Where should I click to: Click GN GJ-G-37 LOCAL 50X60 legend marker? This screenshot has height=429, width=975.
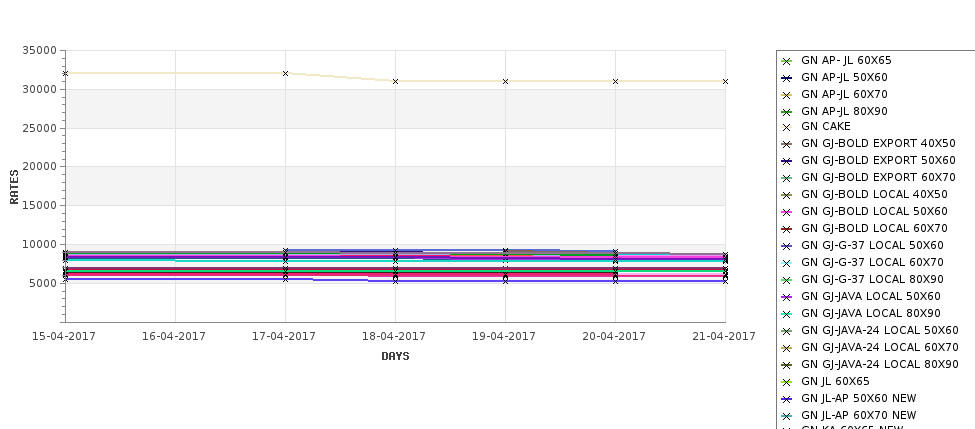pos(787,246)
